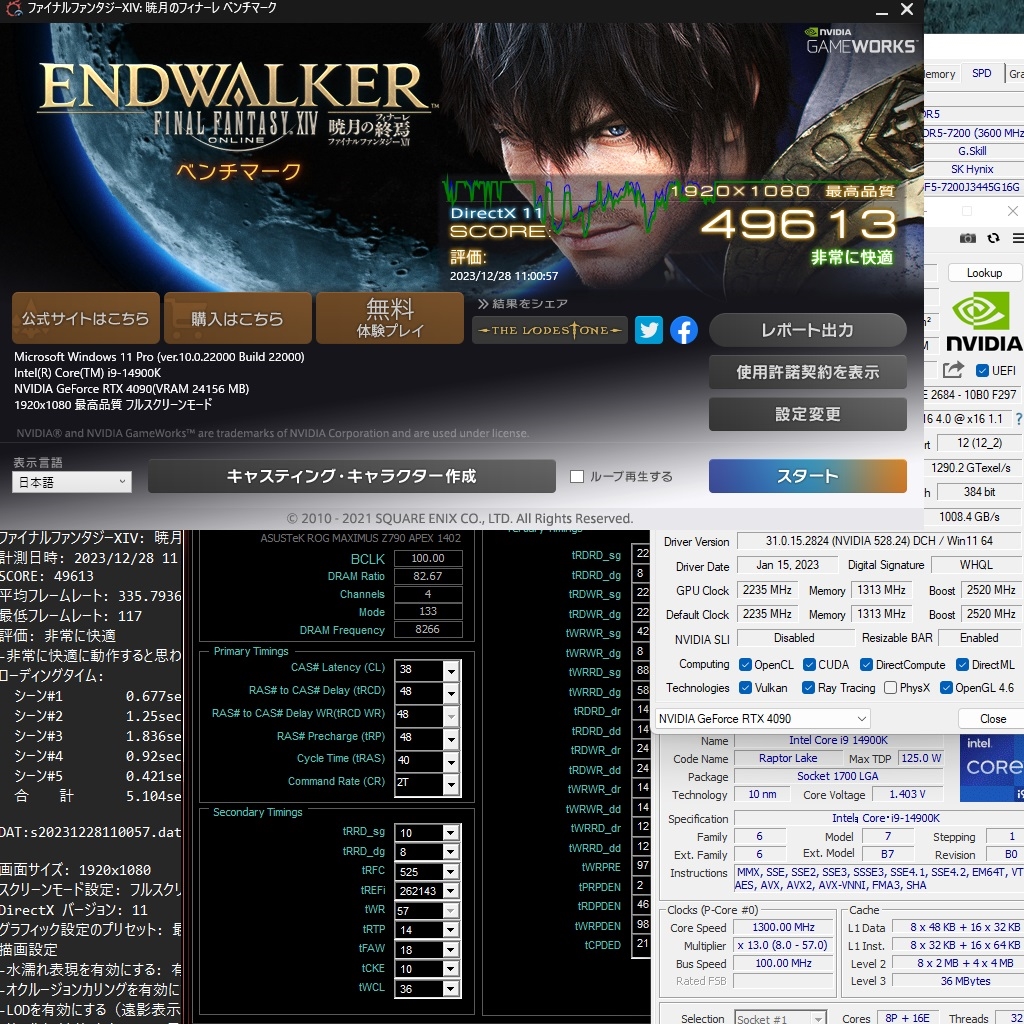Open display language dropdown 日本語
Viewport: 1024px width, 1024px height.
(x=72, y=482)
